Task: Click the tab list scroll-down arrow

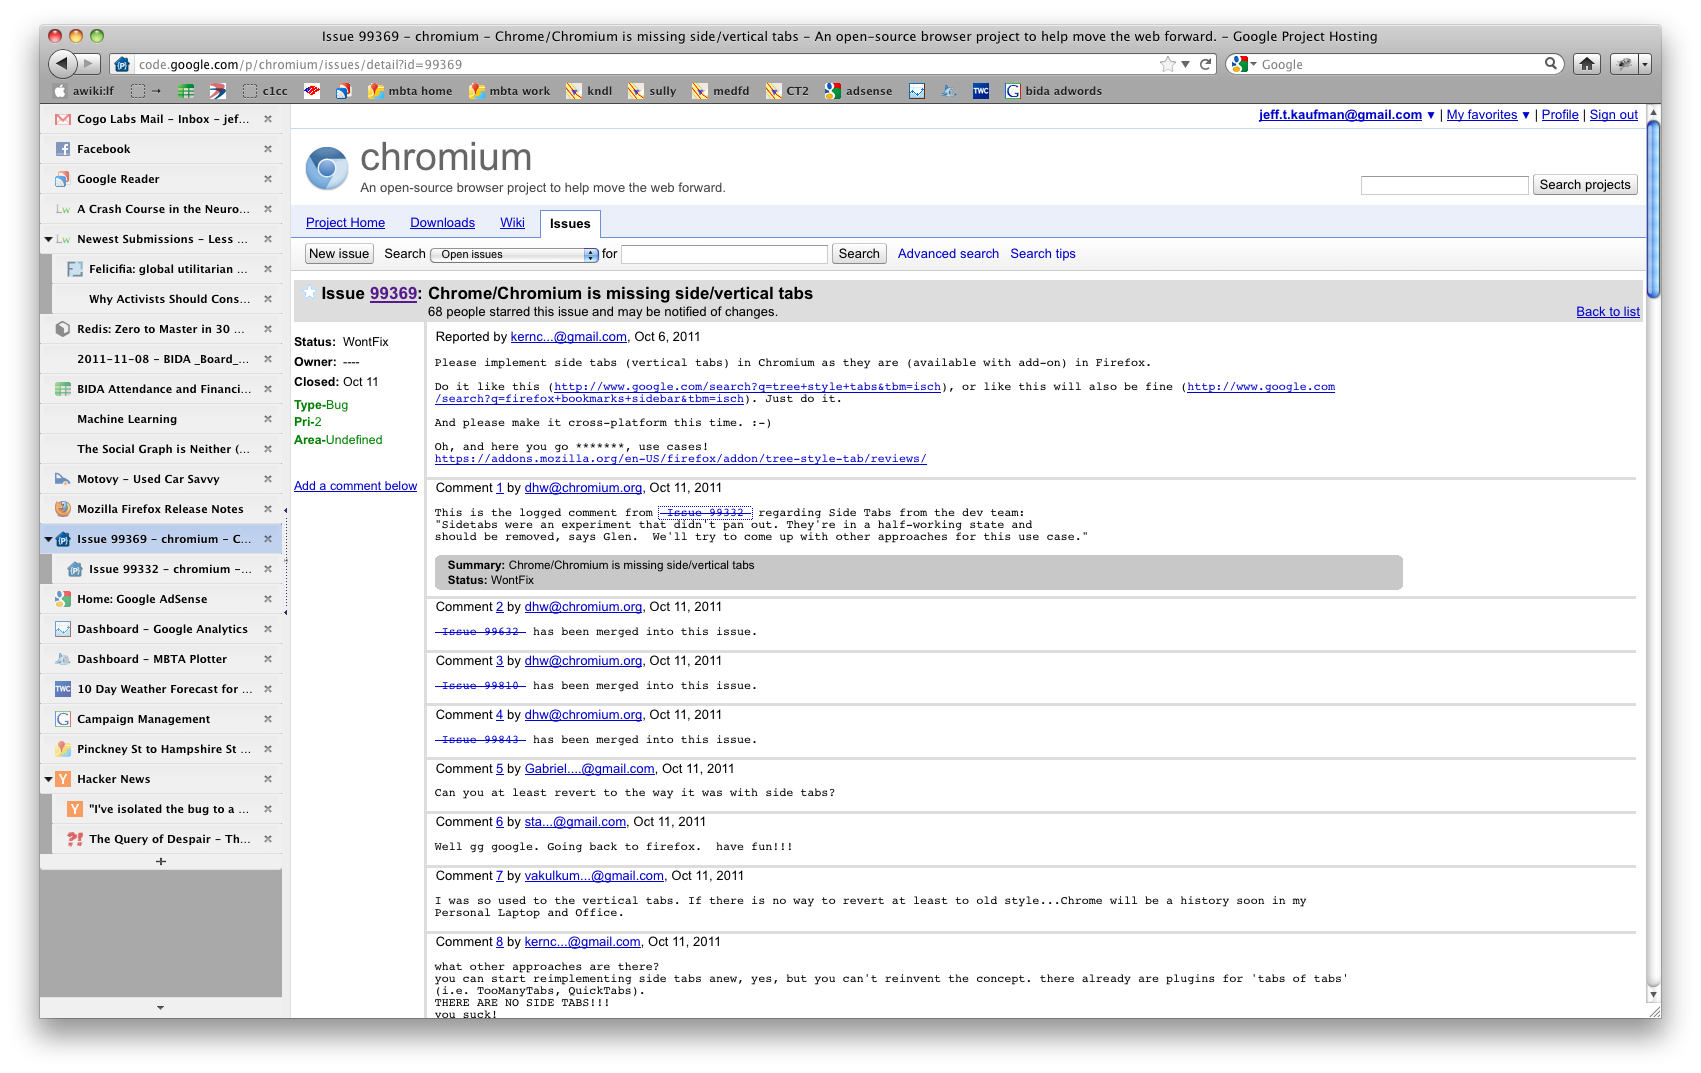Action: point(160,1008)
